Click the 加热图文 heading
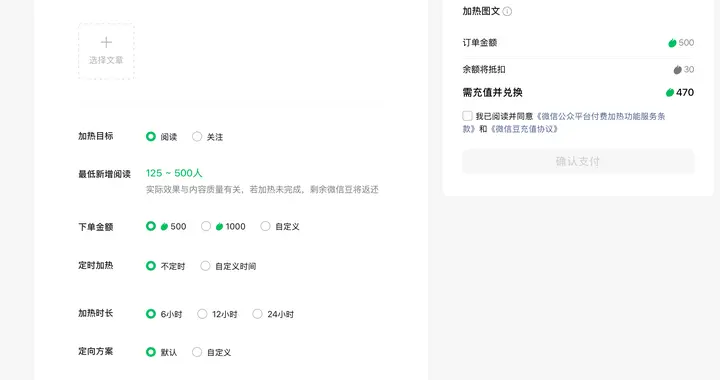Viewport: 720px width, 380px height. coord(481,11)
